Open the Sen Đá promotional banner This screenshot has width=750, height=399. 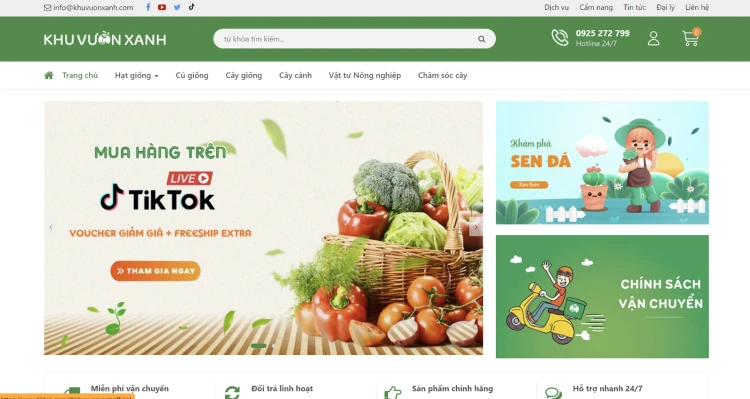click(602, 163)
